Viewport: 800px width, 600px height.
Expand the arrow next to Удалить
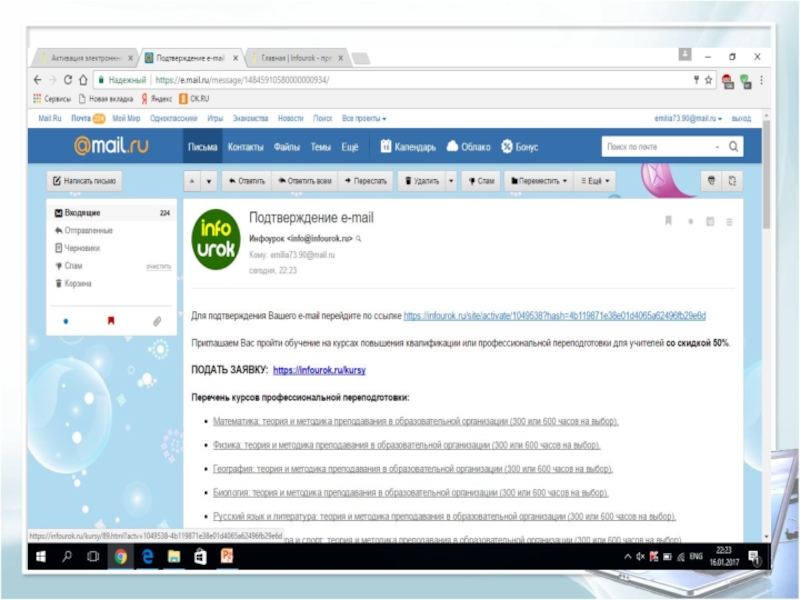click(451, 181)
